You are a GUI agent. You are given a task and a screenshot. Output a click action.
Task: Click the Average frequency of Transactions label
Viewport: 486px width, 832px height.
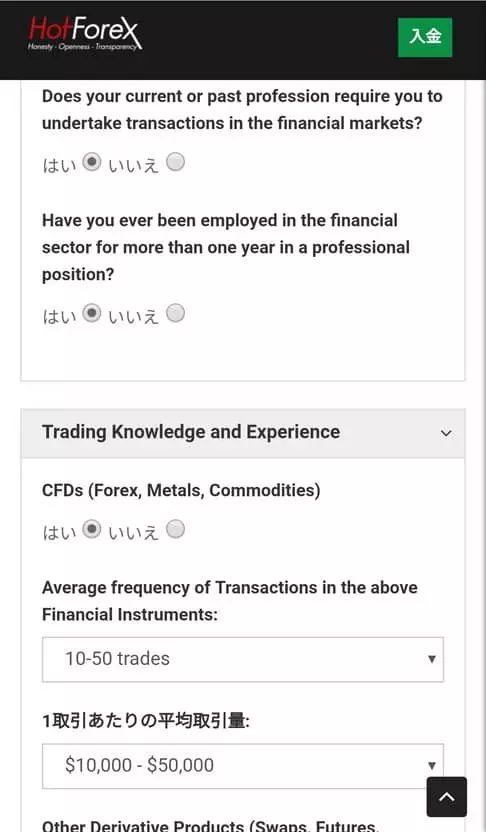(230, 601)
